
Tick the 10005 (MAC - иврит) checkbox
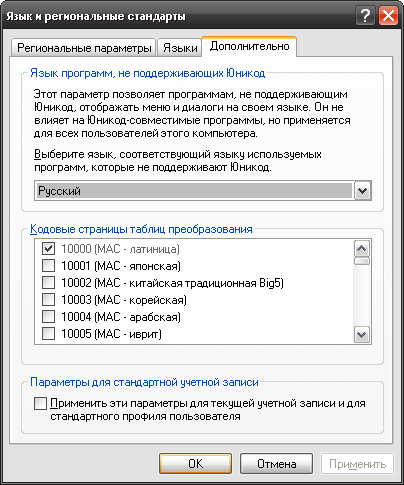pyautogui.click(x=48, y=333)
